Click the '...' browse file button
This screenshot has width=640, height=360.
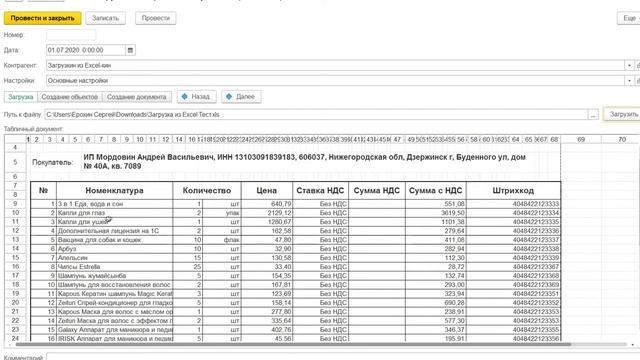click(593, 115)
